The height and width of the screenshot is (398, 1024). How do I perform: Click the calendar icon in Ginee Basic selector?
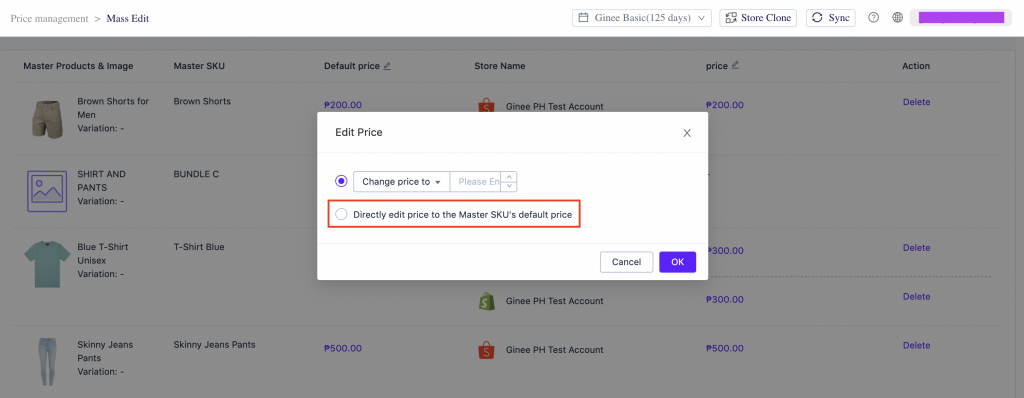[x=584, y=18]
